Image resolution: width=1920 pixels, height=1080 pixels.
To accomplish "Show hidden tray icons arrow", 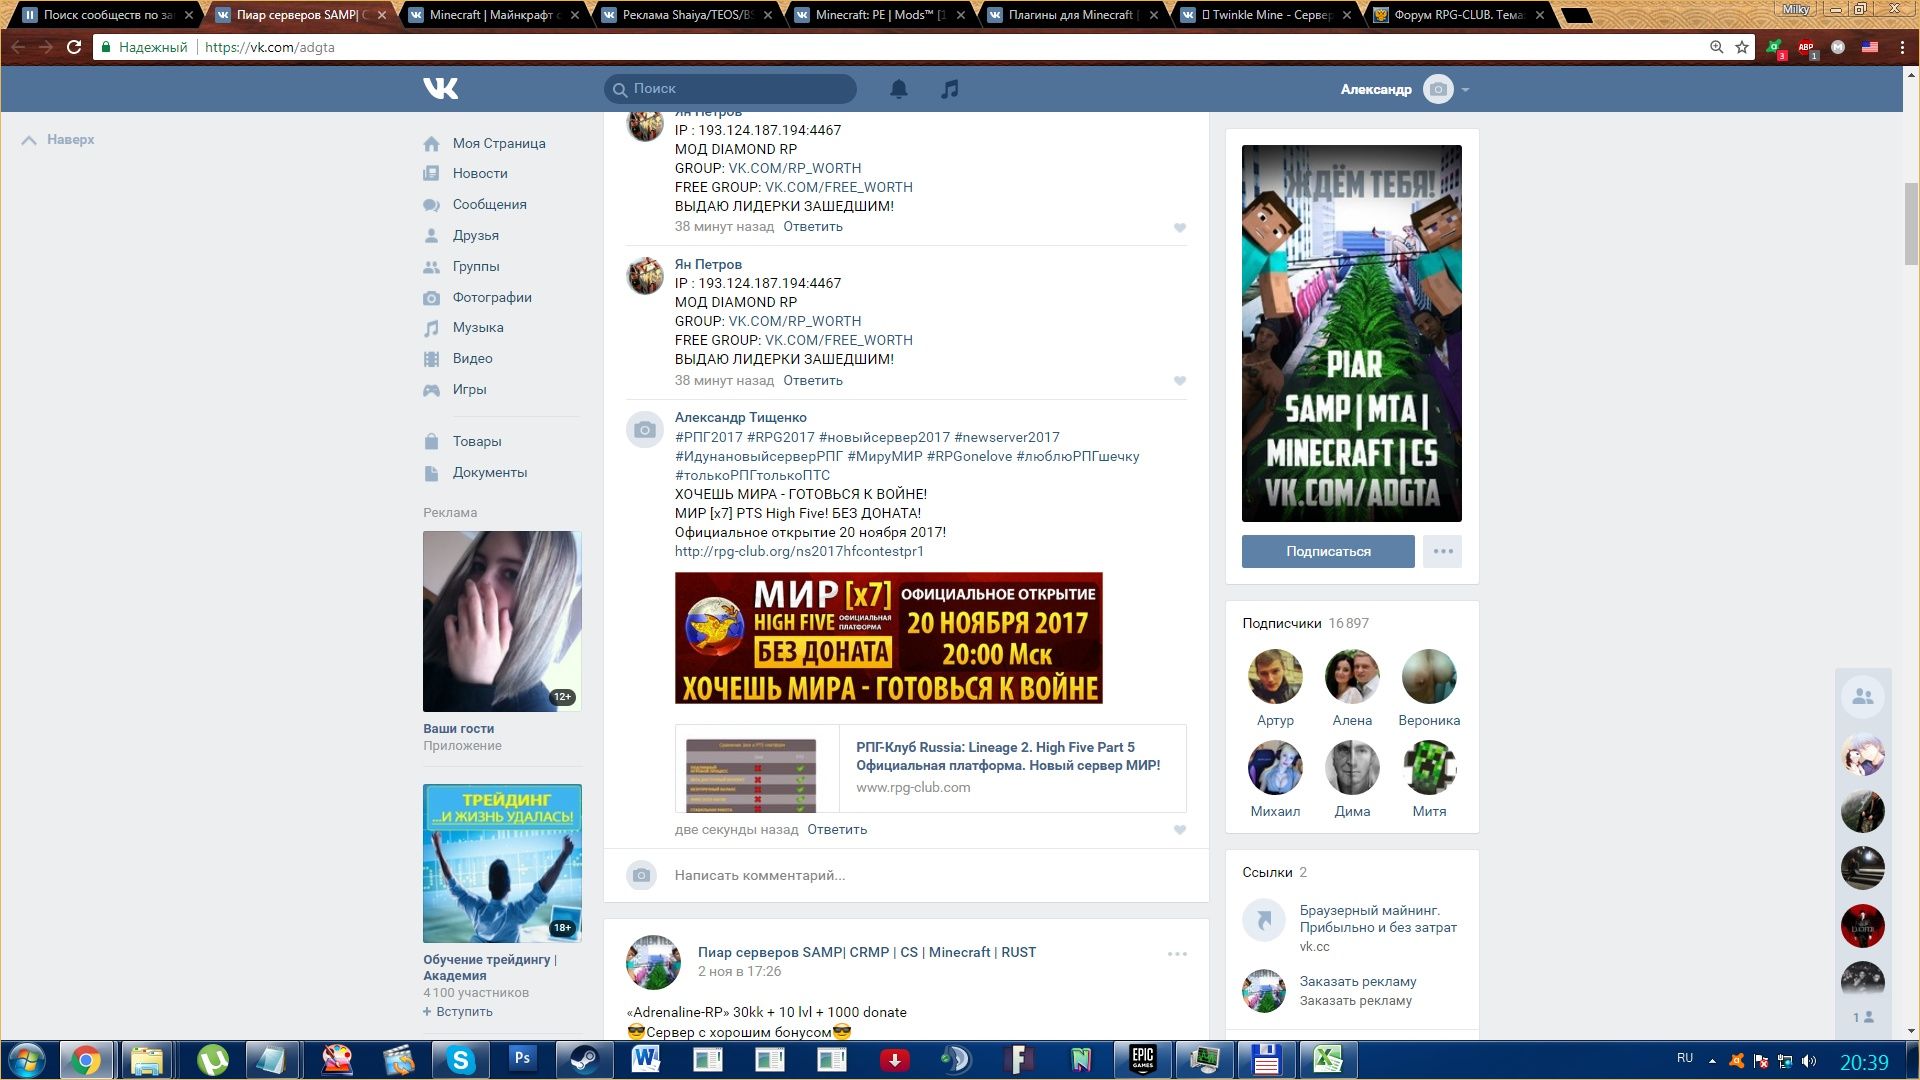I will pos(1712,1060).
